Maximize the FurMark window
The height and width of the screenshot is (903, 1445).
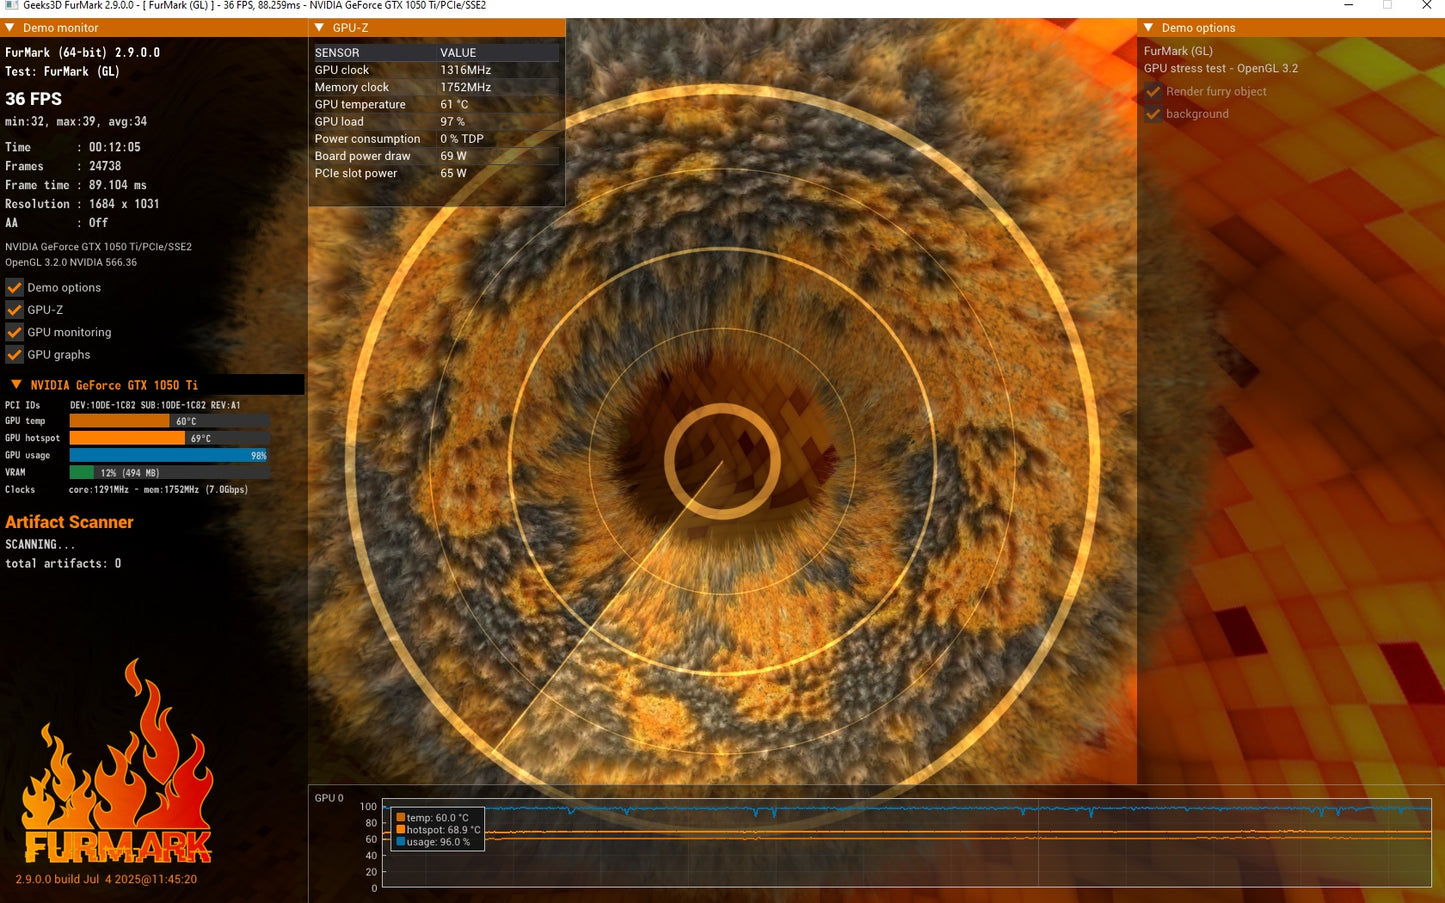[1387, 6]
